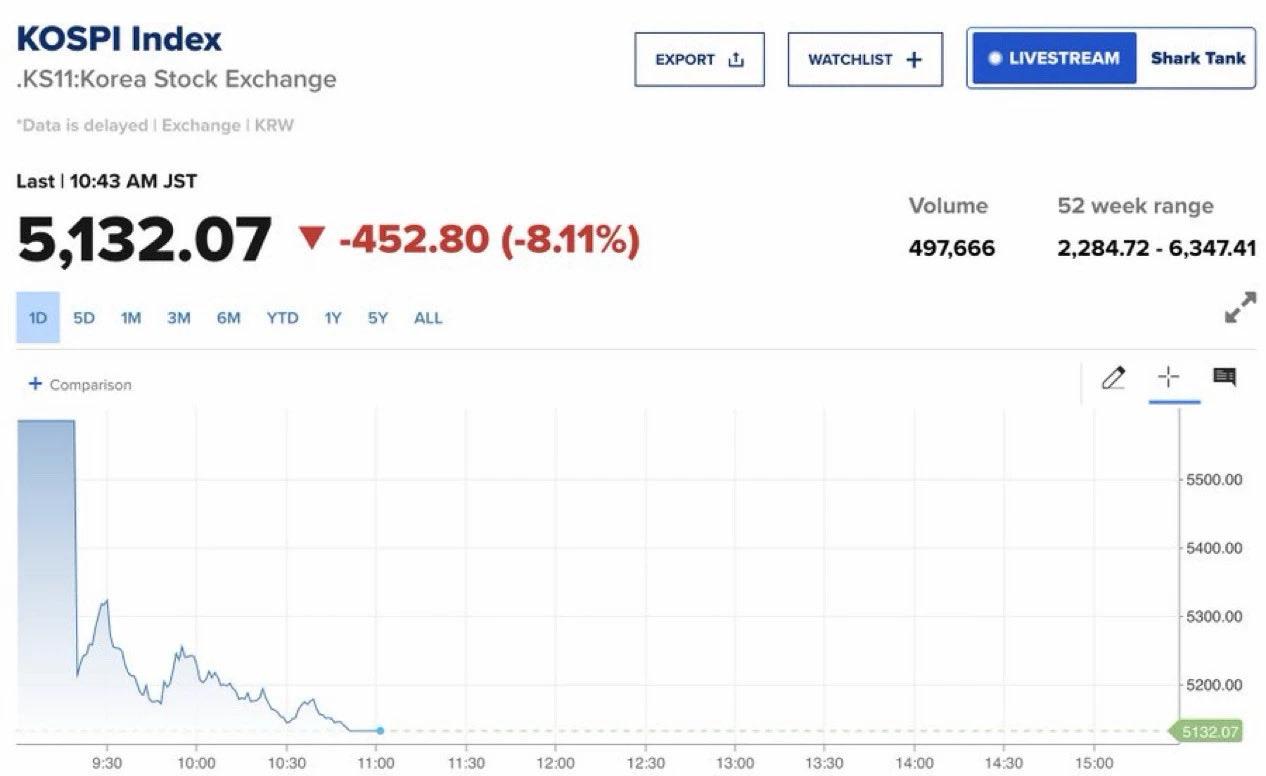This screenshot has height=776, width=1266.
Task: Click the upload icon inside Export button
Action: coord(736,60)
